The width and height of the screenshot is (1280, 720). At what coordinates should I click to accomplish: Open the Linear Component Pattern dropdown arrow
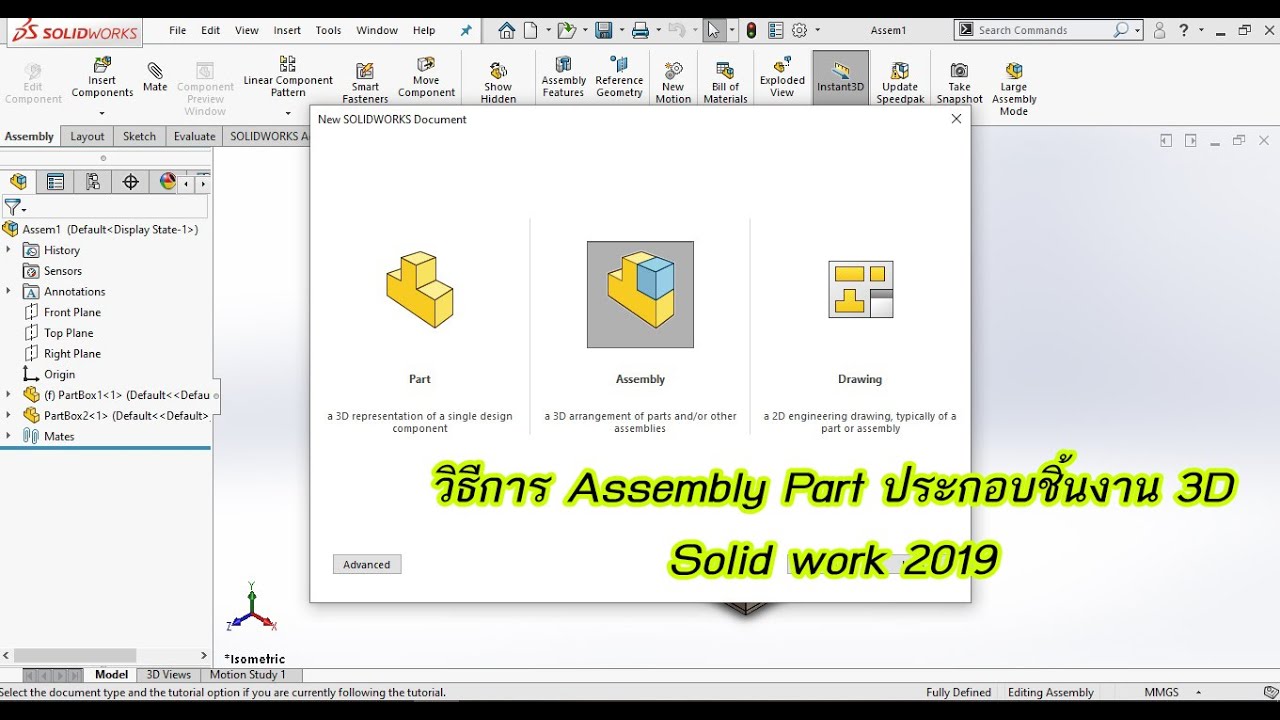(x=288, y=113)
